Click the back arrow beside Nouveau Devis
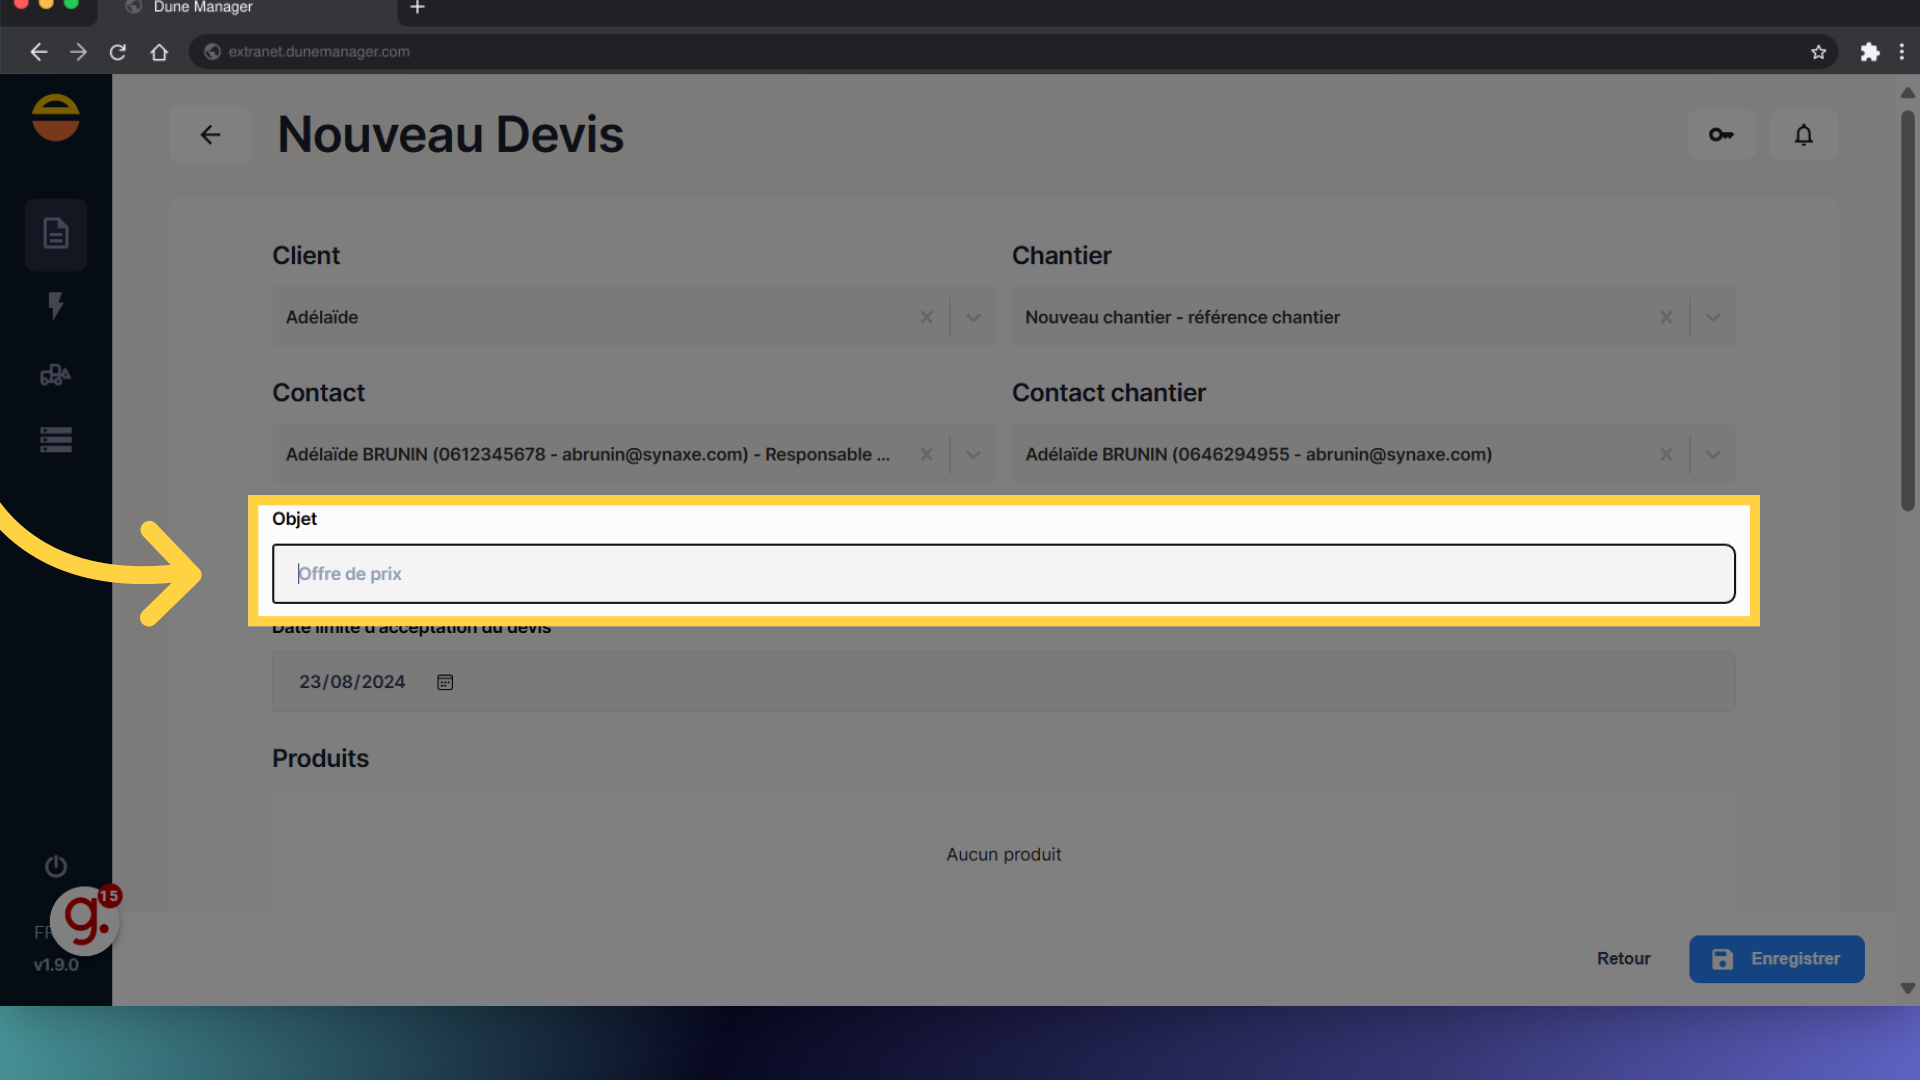 pyautogui.click(x=210, y=135)
